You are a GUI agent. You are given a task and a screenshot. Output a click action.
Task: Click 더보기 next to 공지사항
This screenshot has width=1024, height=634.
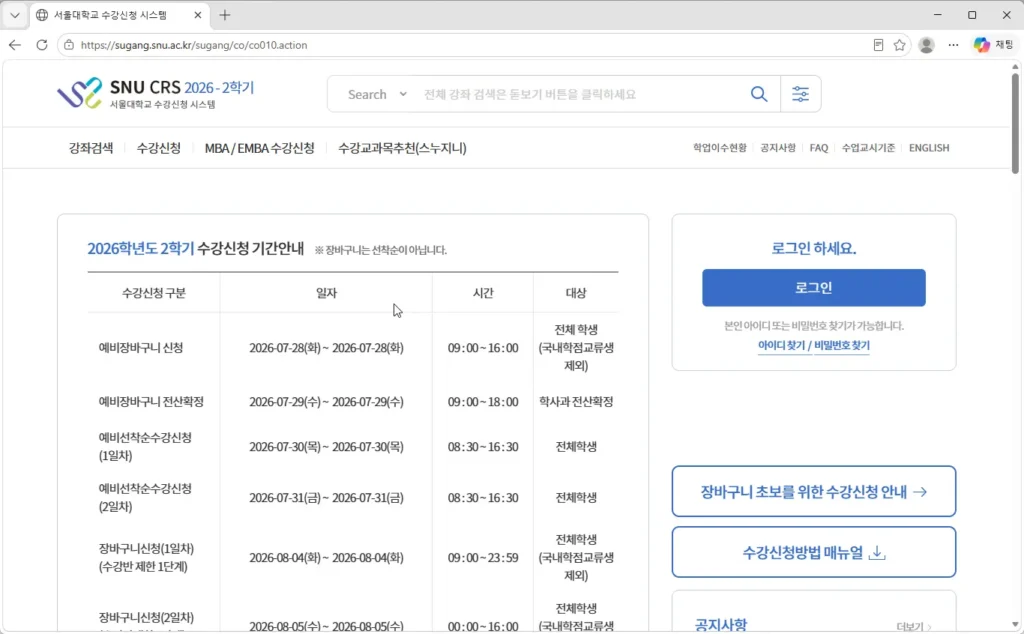tap(914, 627)
